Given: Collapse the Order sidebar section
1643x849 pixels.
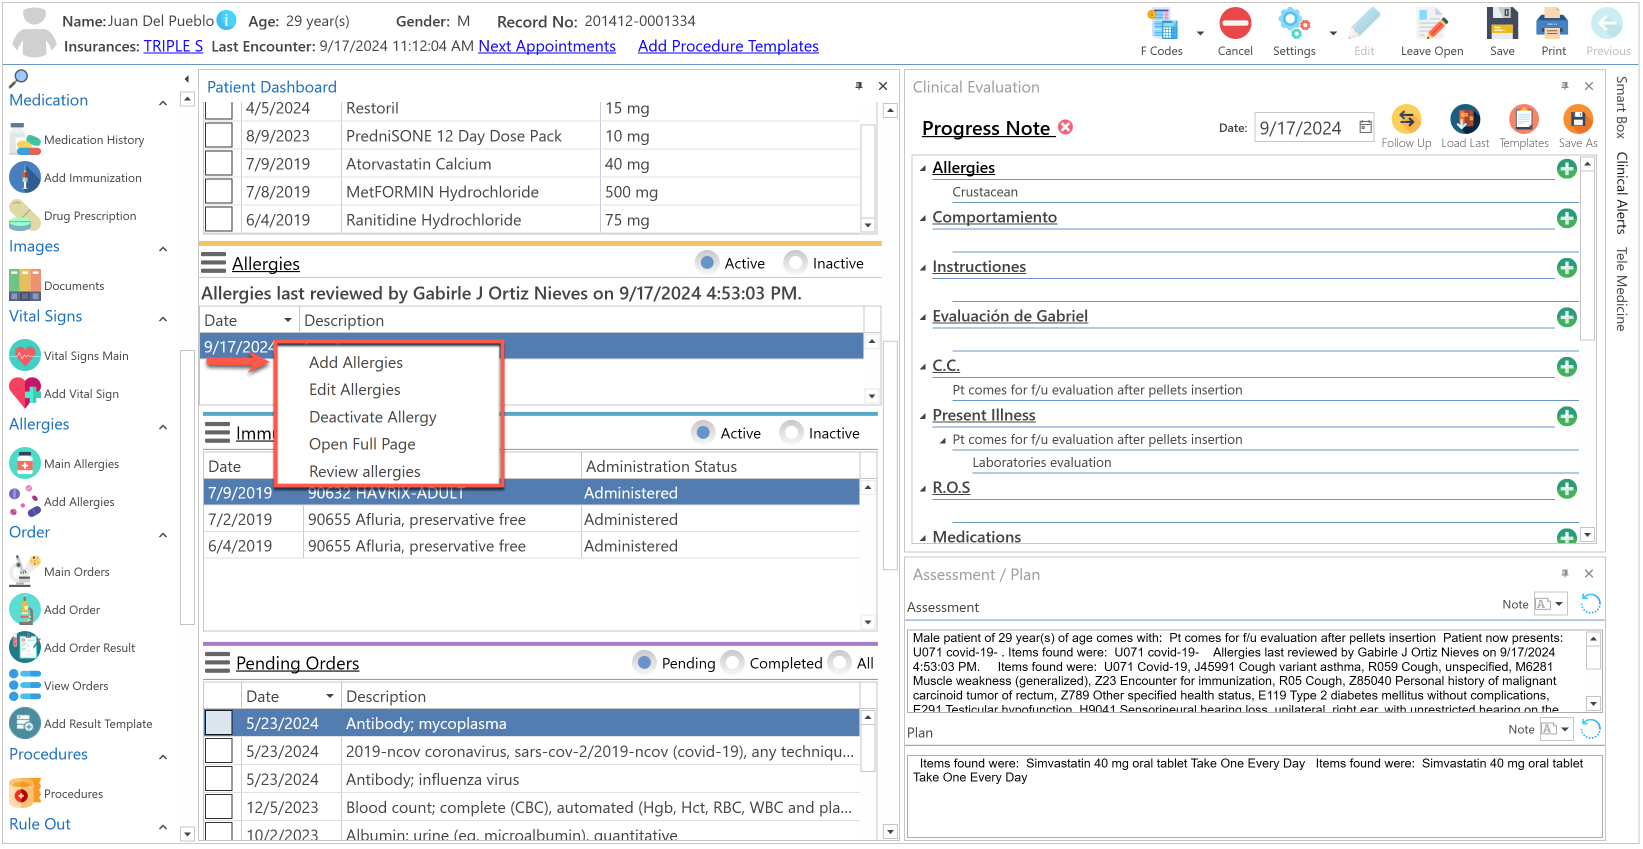Looking at the screenshot, I should 163,535.
